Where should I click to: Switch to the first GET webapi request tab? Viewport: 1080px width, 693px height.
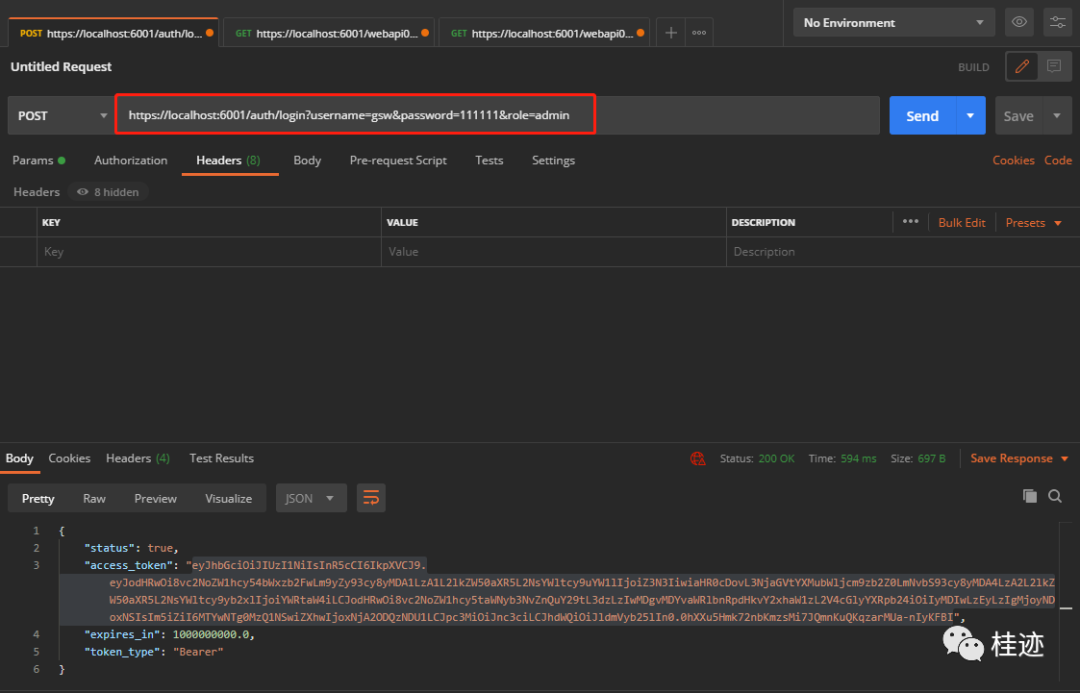click(x=330, y=33)
